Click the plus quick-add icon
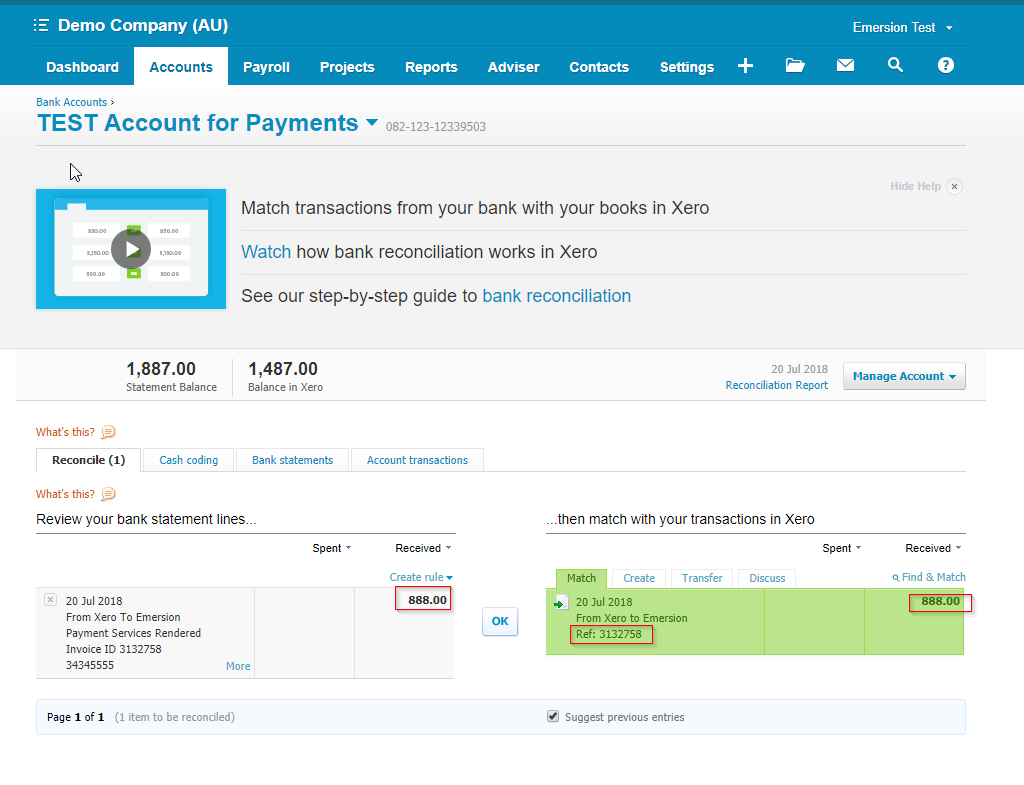 tap(745, 66)
